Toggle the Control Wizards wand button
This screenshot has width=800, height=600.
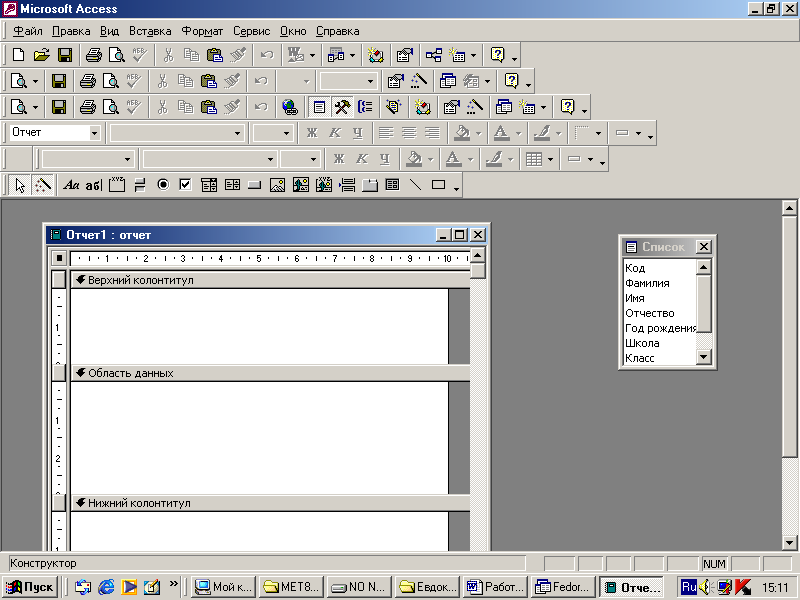pos(43,185)
